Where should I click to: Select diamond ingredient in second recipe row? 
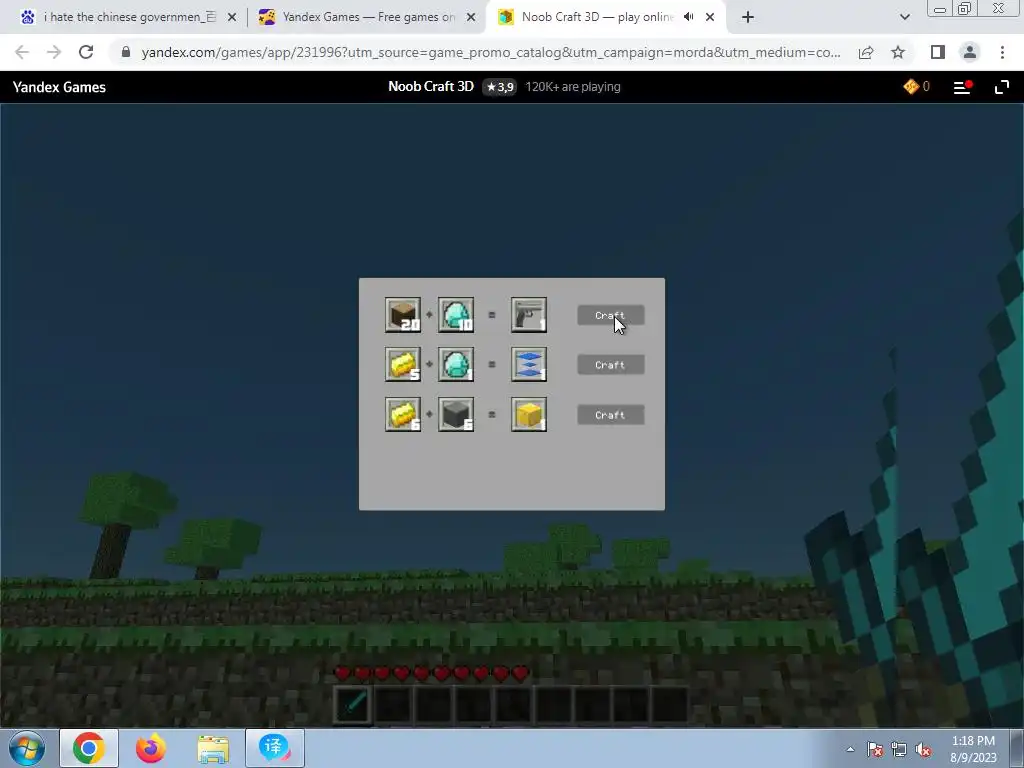[456, 364]
